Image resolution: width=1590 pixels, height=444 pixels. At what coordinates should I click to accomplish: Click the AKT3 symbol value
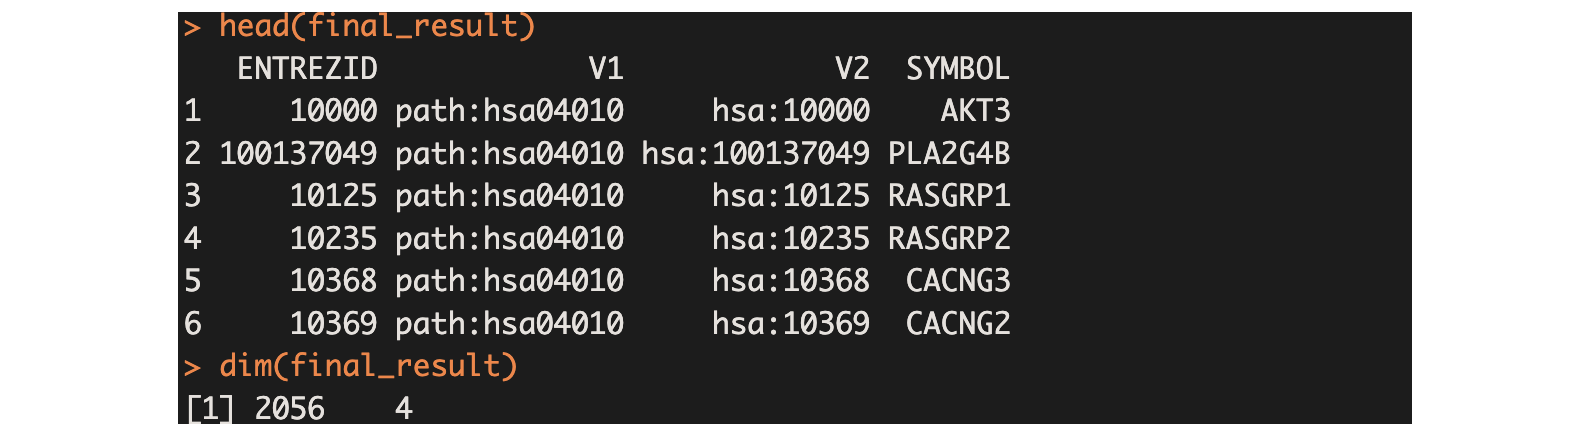pyautogui.click(x=975, y=111)
